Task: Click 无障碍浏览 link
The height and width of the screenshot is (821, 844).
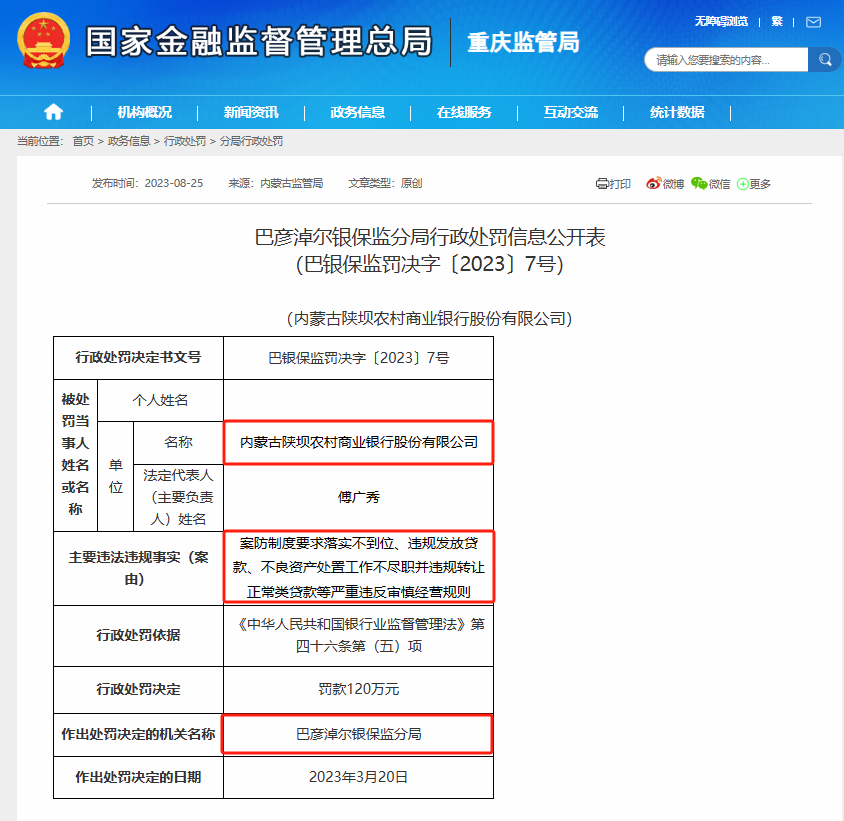Action: [721, 22]
